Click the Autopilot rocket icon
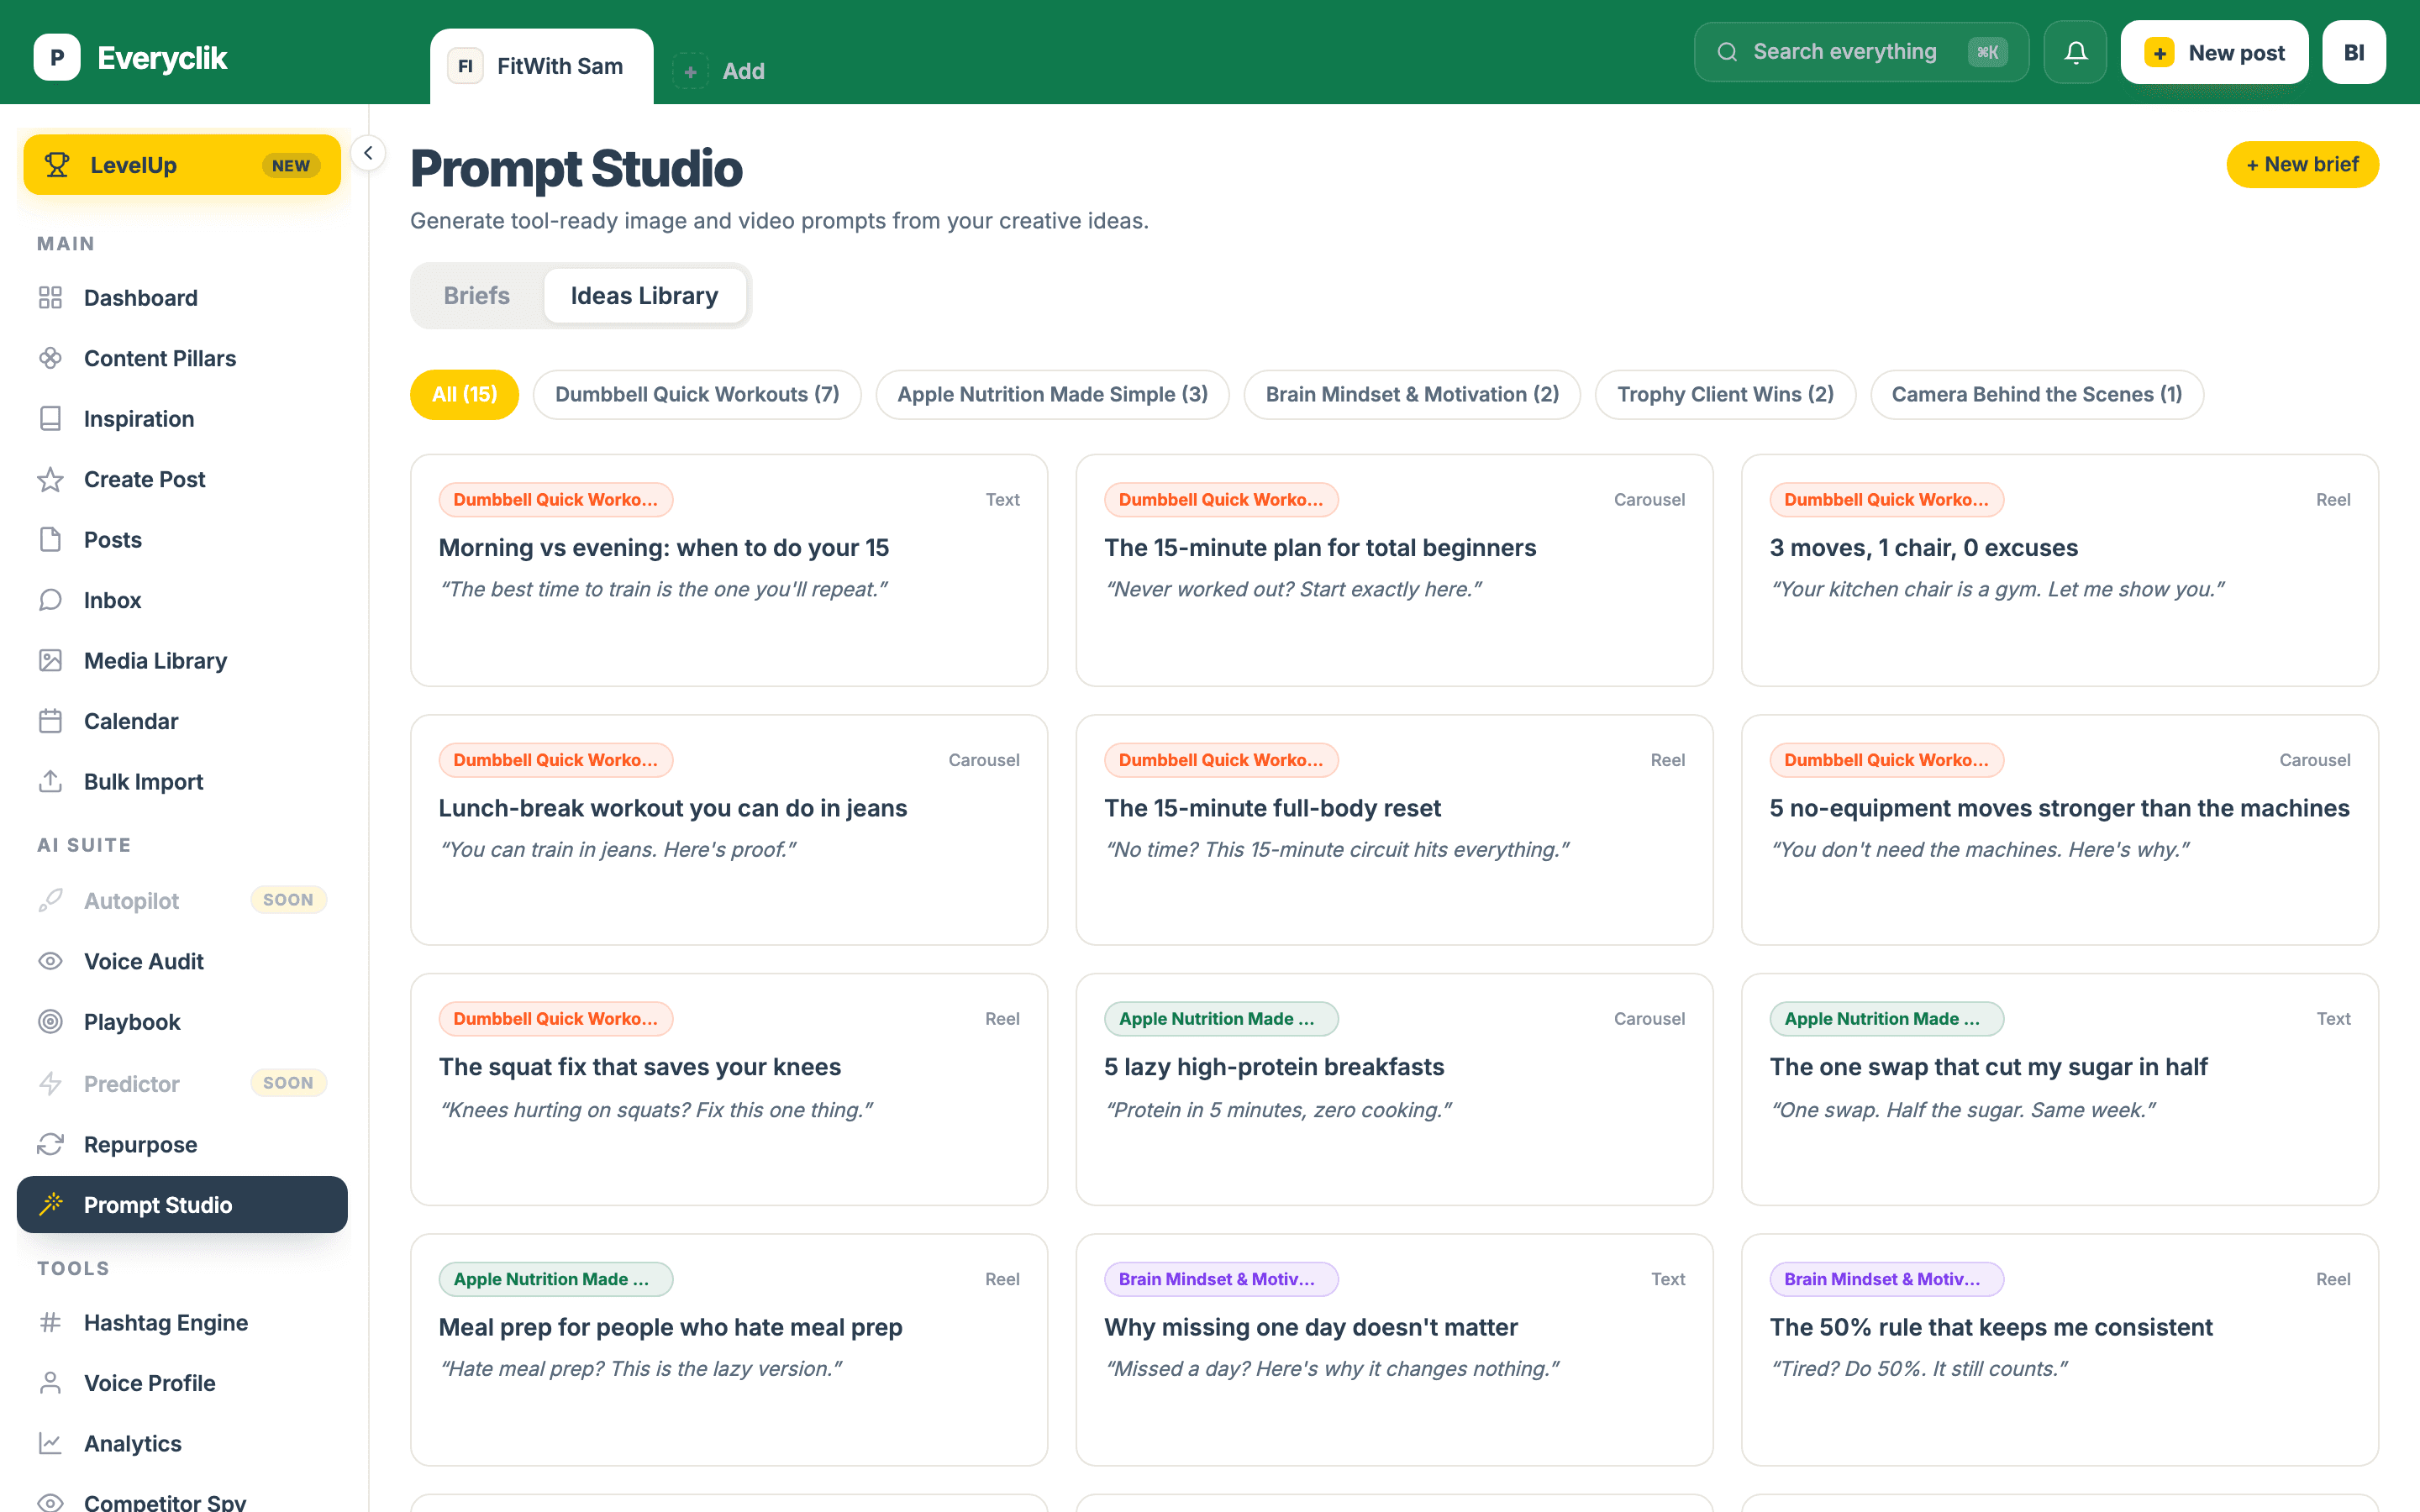 (x=50, y=901)
